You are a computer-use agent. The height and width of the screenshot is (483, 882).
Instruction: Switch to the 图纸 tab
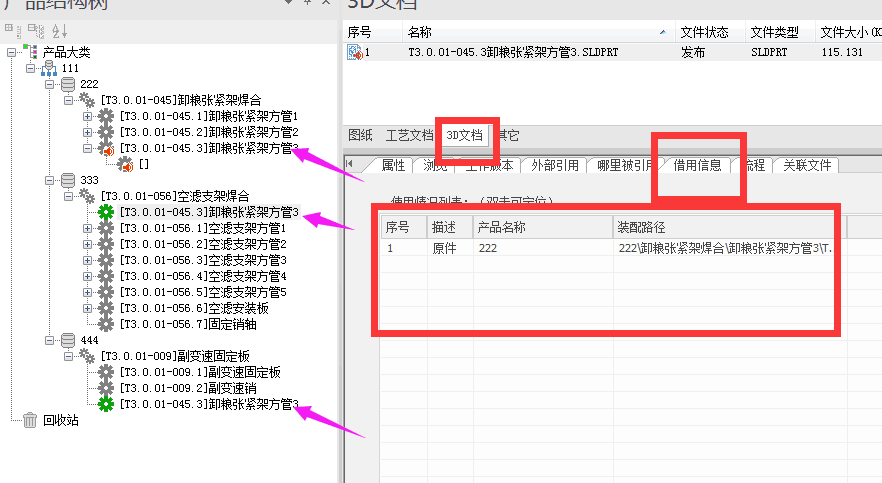click(361, 135)
